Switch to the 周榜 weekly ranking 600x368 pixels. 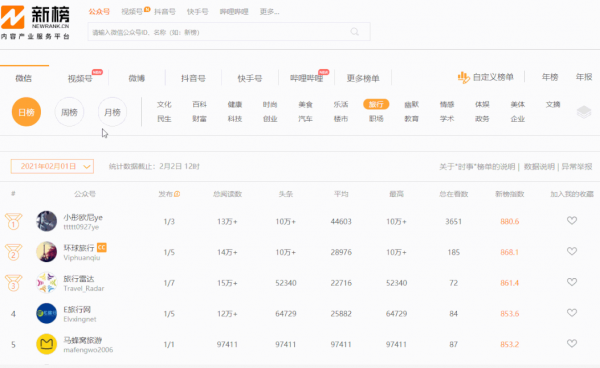pyautogui.click(x=69, y=112)
